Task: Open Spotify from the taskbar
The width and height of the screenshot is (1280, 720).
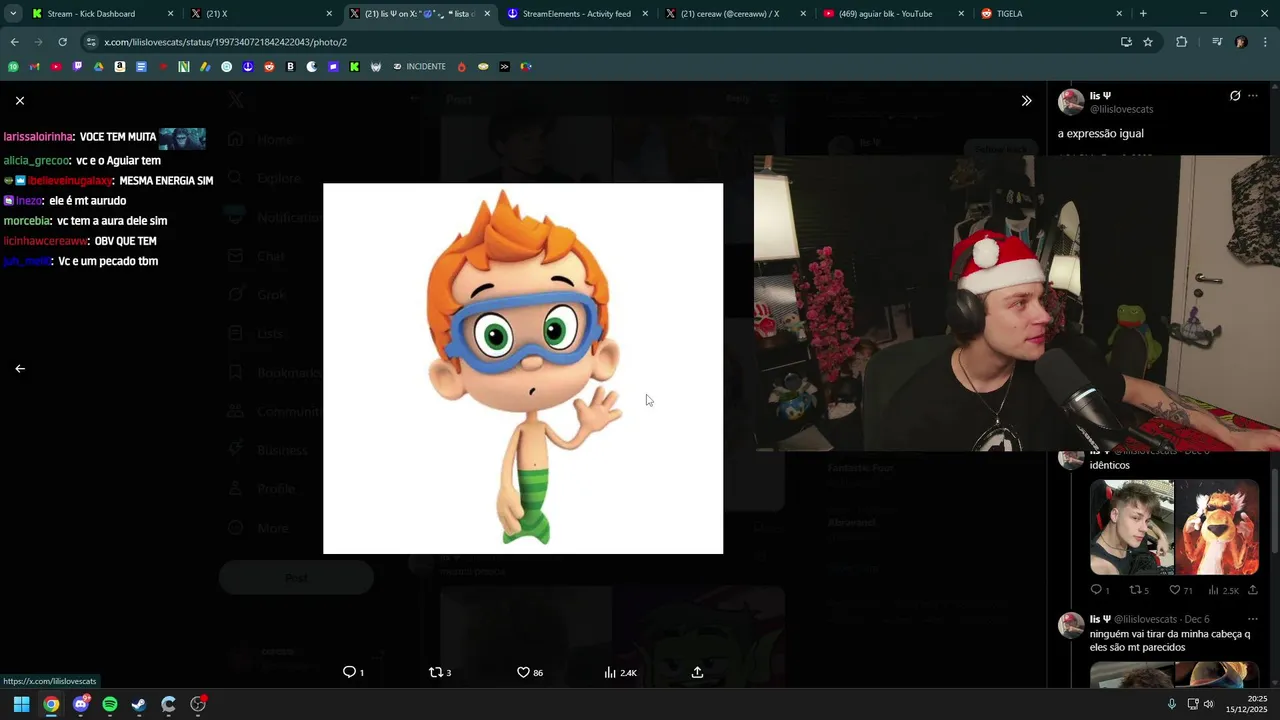Action: click(x=110, y=704)
